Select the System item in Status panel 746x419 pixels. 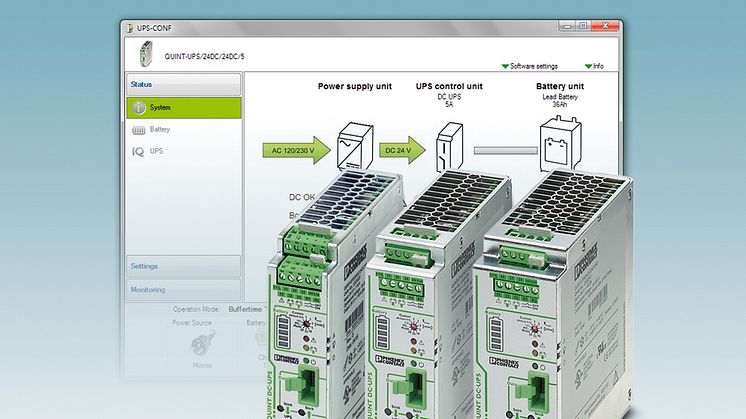pos(184,108)
